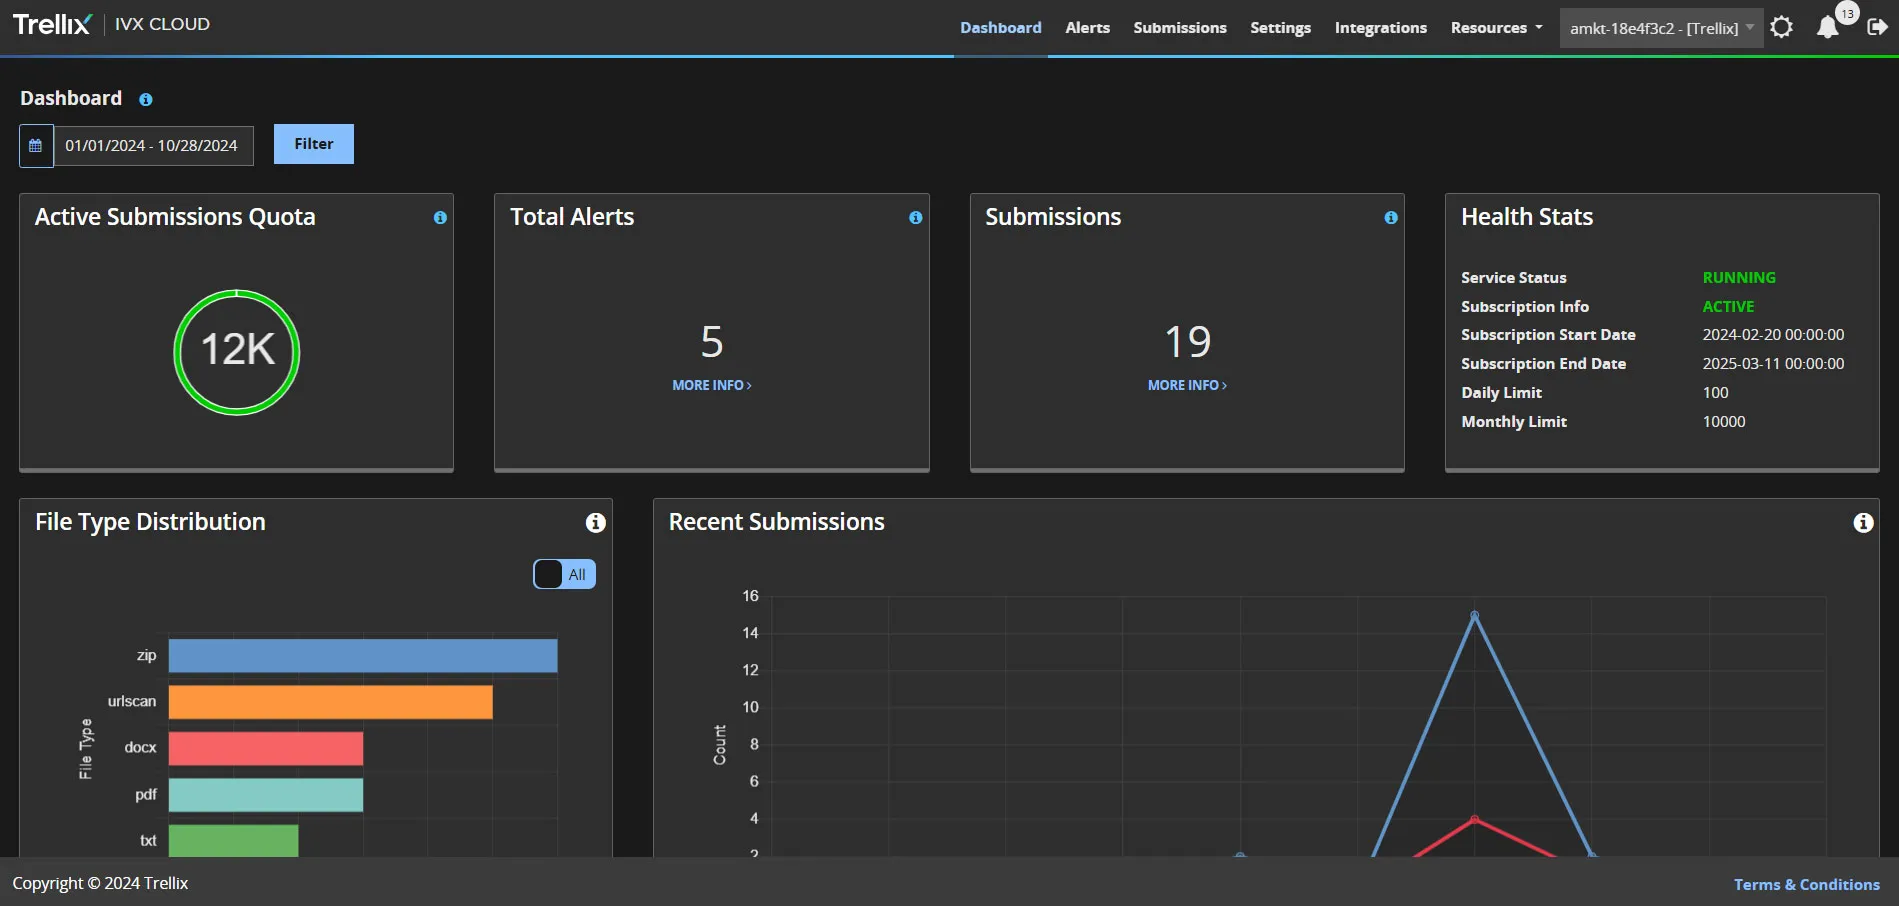Open the amkt-18e4f3c2 tenant selector dropdown
1899x906 pixels.
tap(1660, 28)
